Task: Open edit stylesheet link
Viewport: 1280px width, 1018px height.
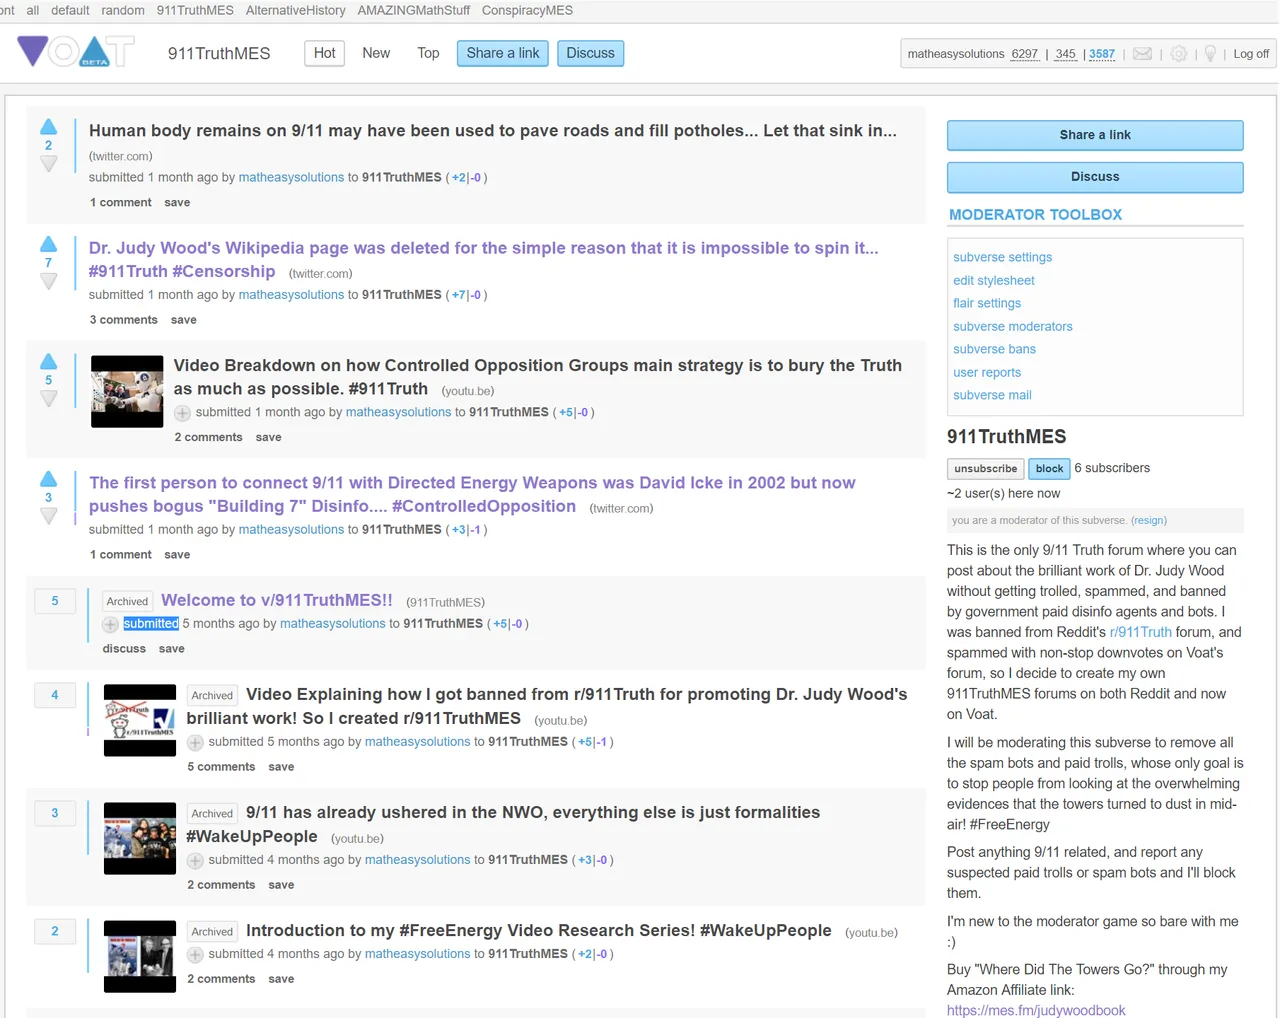Action: tap(994, 280)
